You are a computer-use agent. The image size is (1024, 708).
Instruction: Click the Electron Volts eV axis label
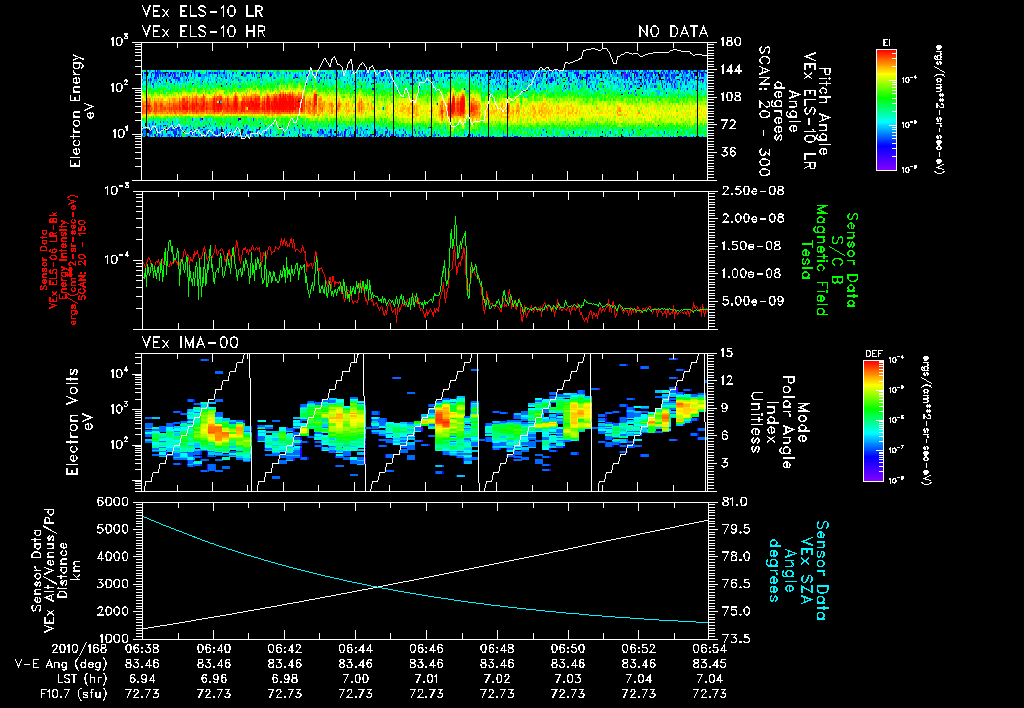(x=80, y=422)
